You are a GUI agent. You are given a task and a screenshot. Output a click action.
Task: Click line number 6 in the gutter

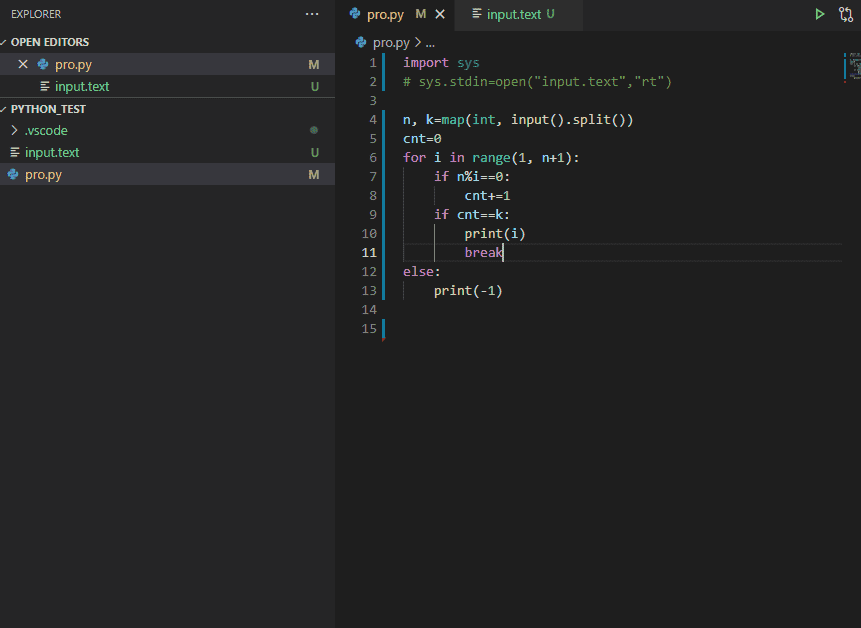tap(373, 158)
